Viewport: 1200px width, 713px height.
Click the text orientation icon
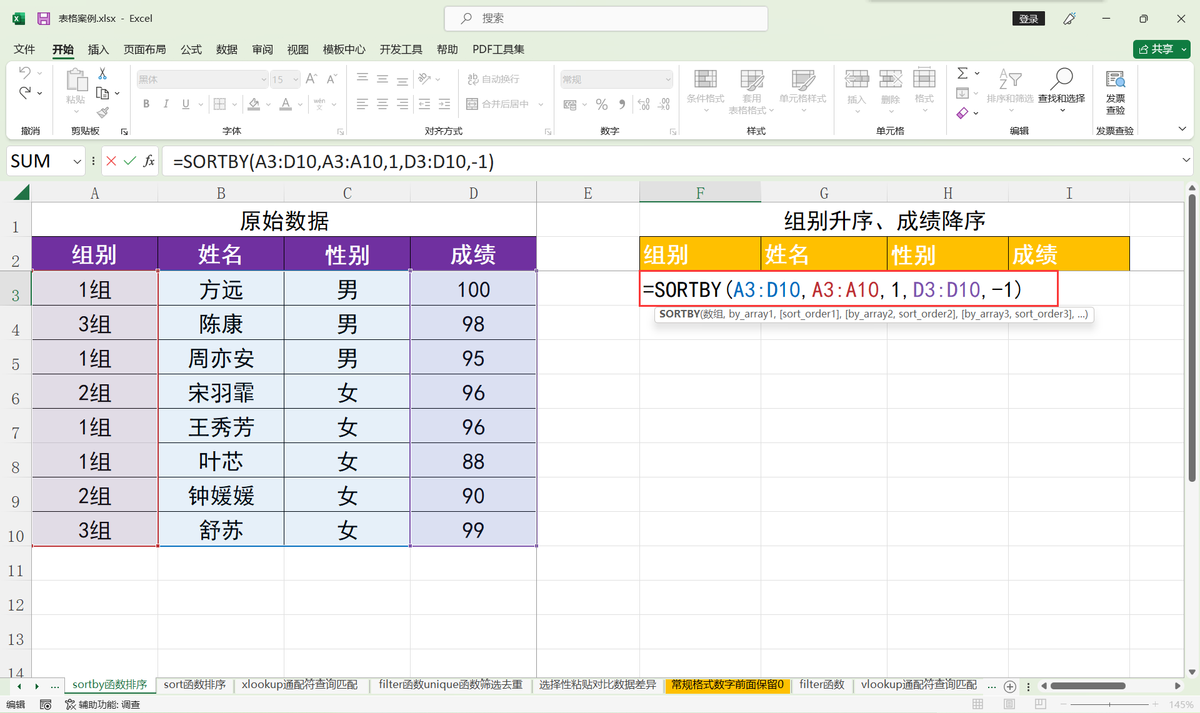(x=425, y=79)
